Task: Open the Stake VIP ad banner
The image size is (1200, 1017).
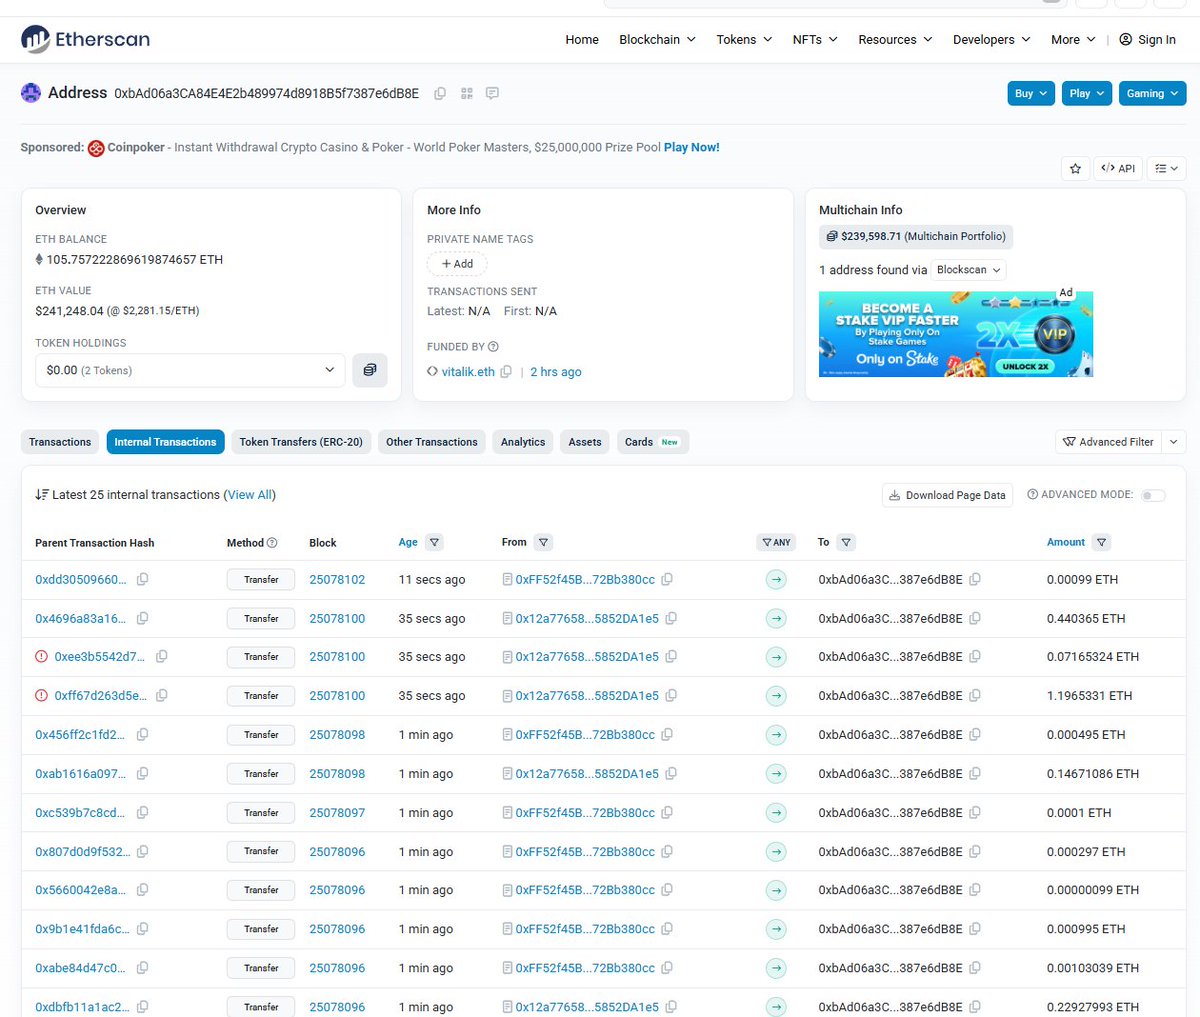Action: click(x=956, y=334)
